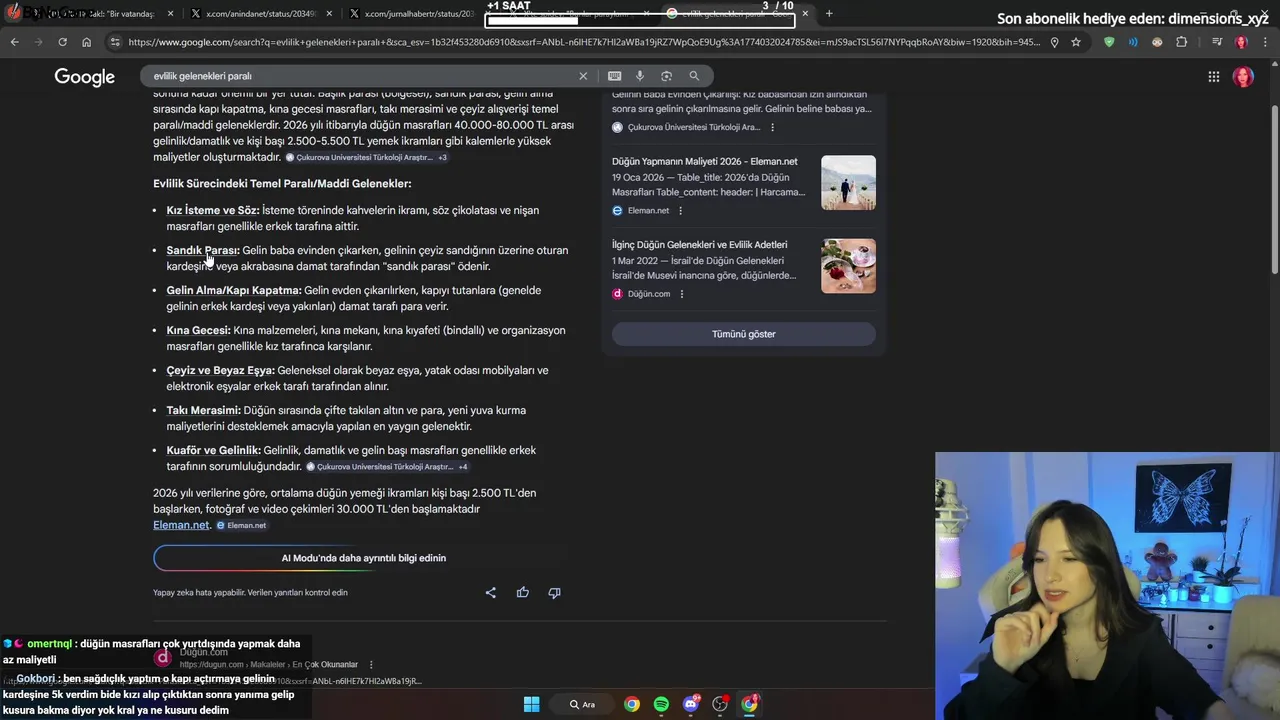Click 'Kuaför ve Gelinlik:' heading text
The height and width of the screenshot is (720, 1280).
point(213,450)
